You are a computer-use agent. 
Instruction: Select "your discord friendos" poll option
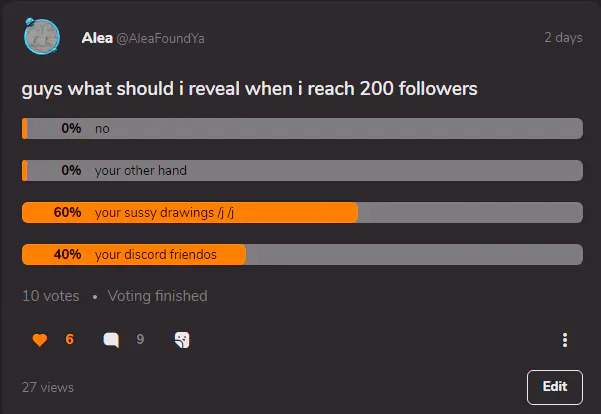[302, 255]
